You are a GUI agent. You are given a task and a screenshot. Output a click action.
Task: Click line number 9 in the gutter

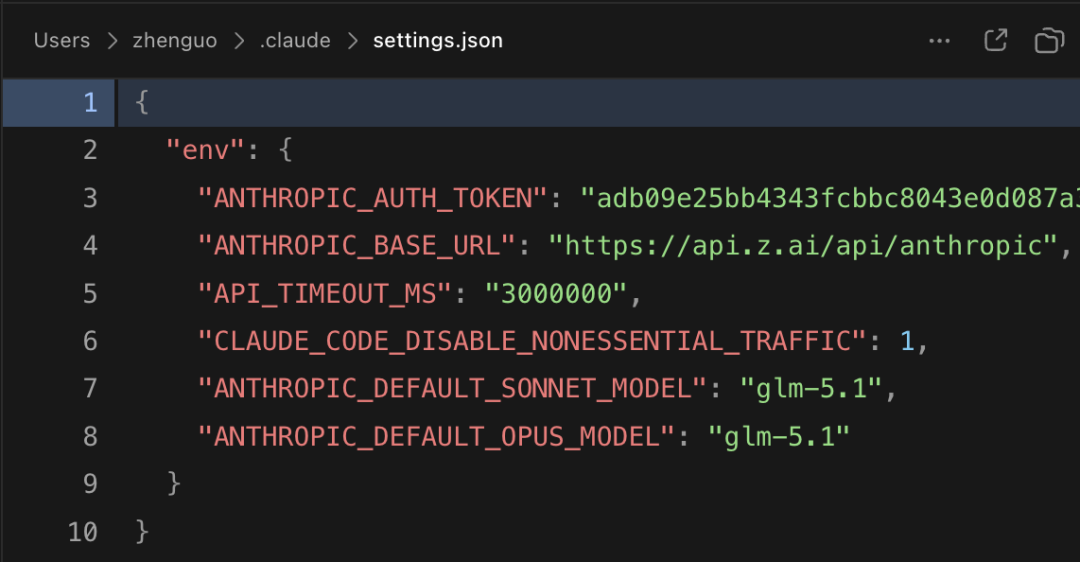tap(90, 484)
